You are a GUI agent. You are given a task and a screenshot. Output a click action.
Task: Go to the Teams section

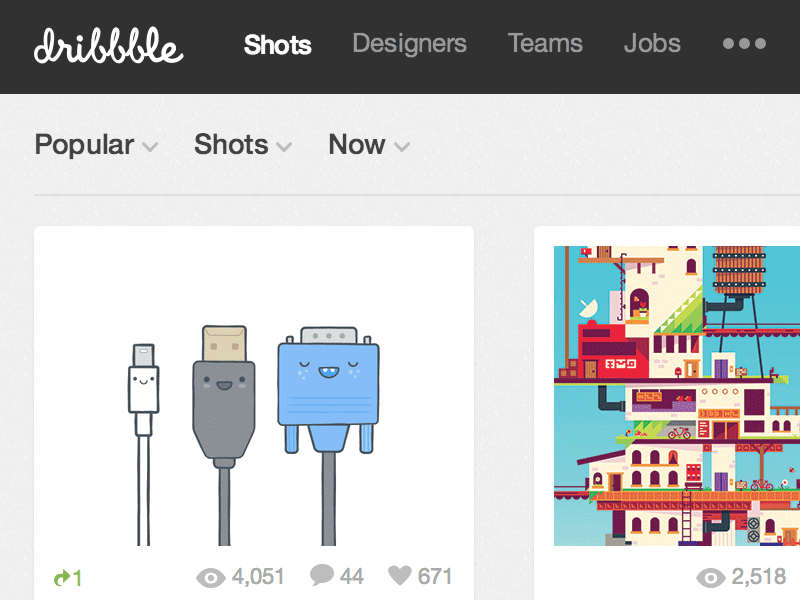pos(545,44)
